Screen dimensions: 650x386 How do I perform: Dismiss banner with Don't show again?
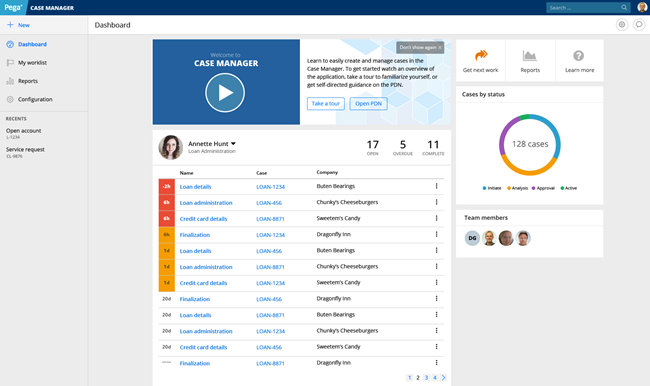point(420,47)
